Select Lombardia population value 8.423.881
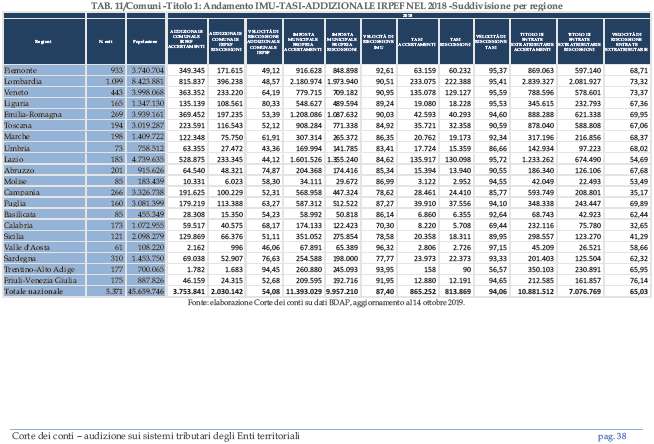654x444 pixels. pyautogui.click(x=147, y=81)
